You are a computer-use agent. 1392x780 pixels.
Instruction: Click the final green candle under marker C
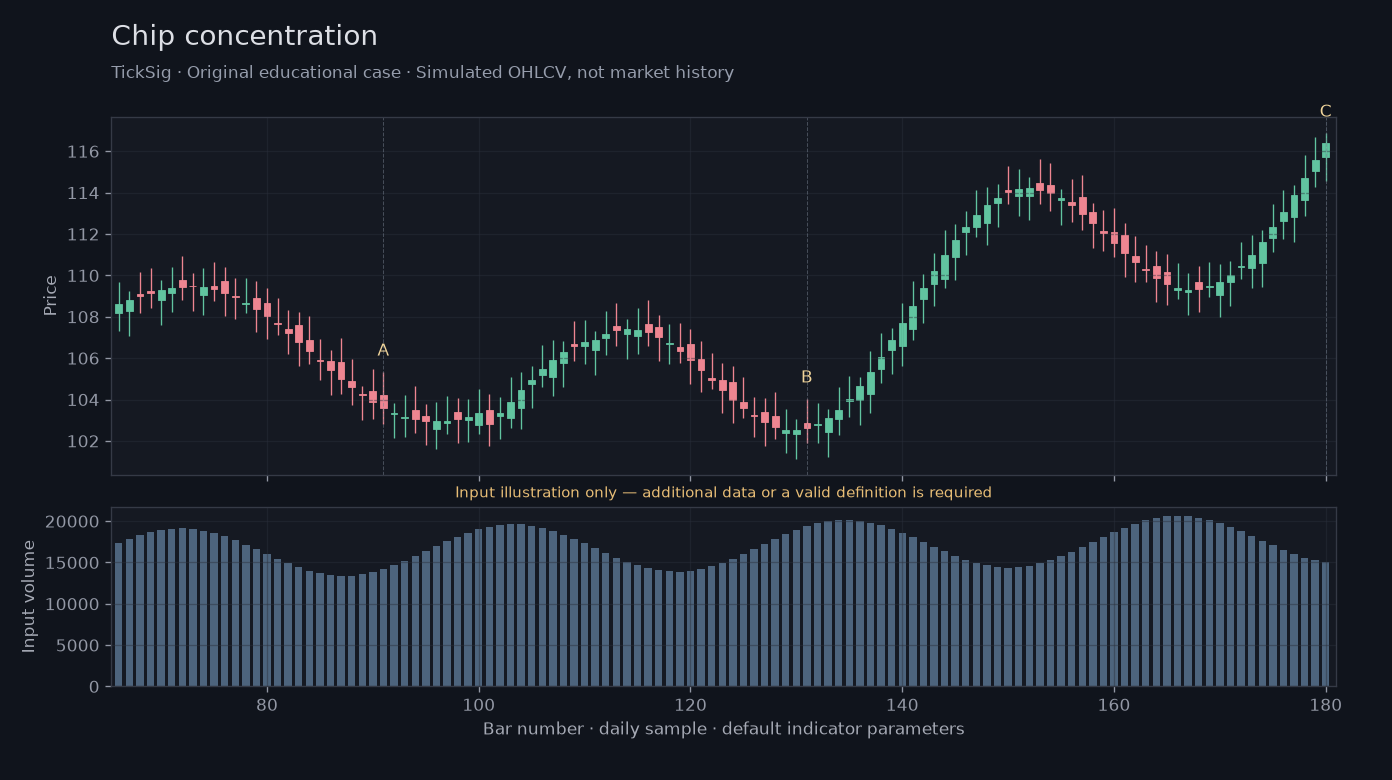[x=1326, y=150]
